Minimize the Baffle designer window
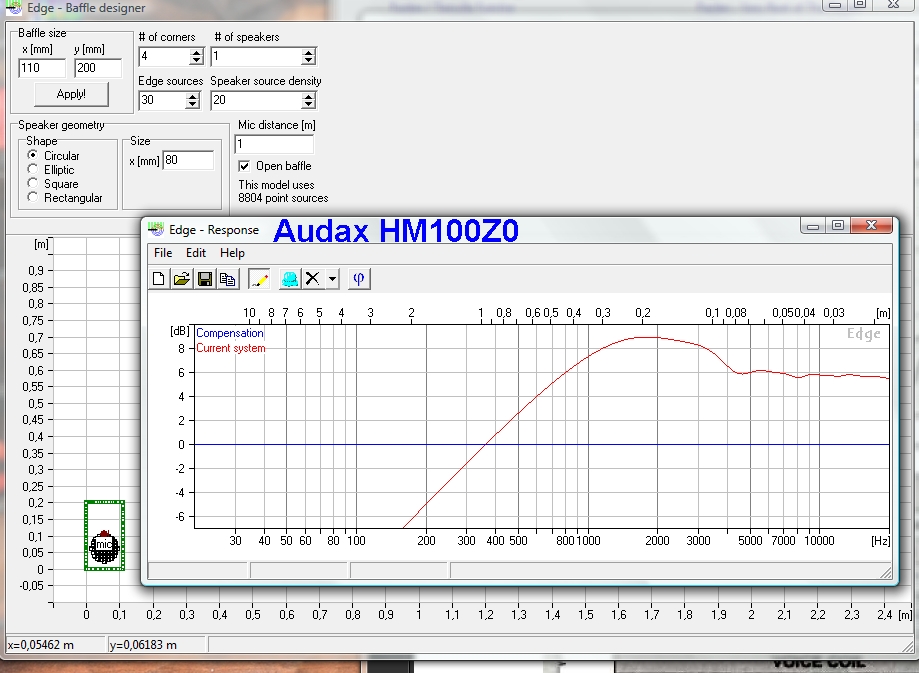The width and height of the screenshot is (919, 673). (835, 5)
